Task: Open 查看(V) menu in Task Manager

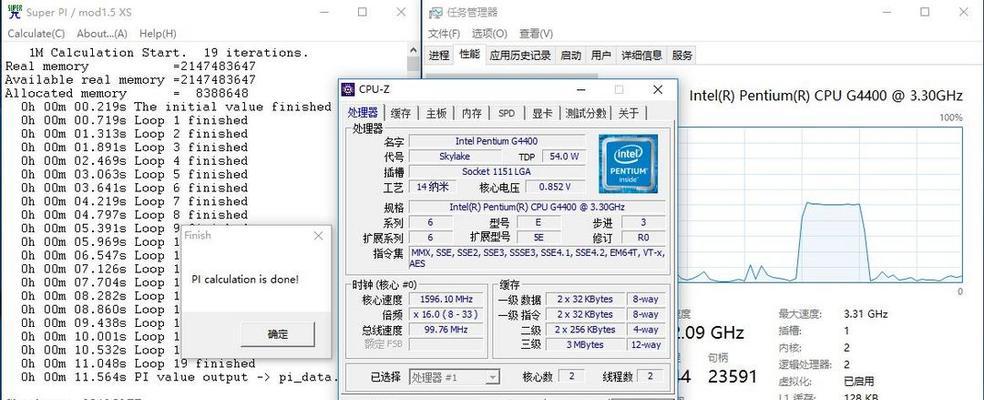Action: (536, 34)
